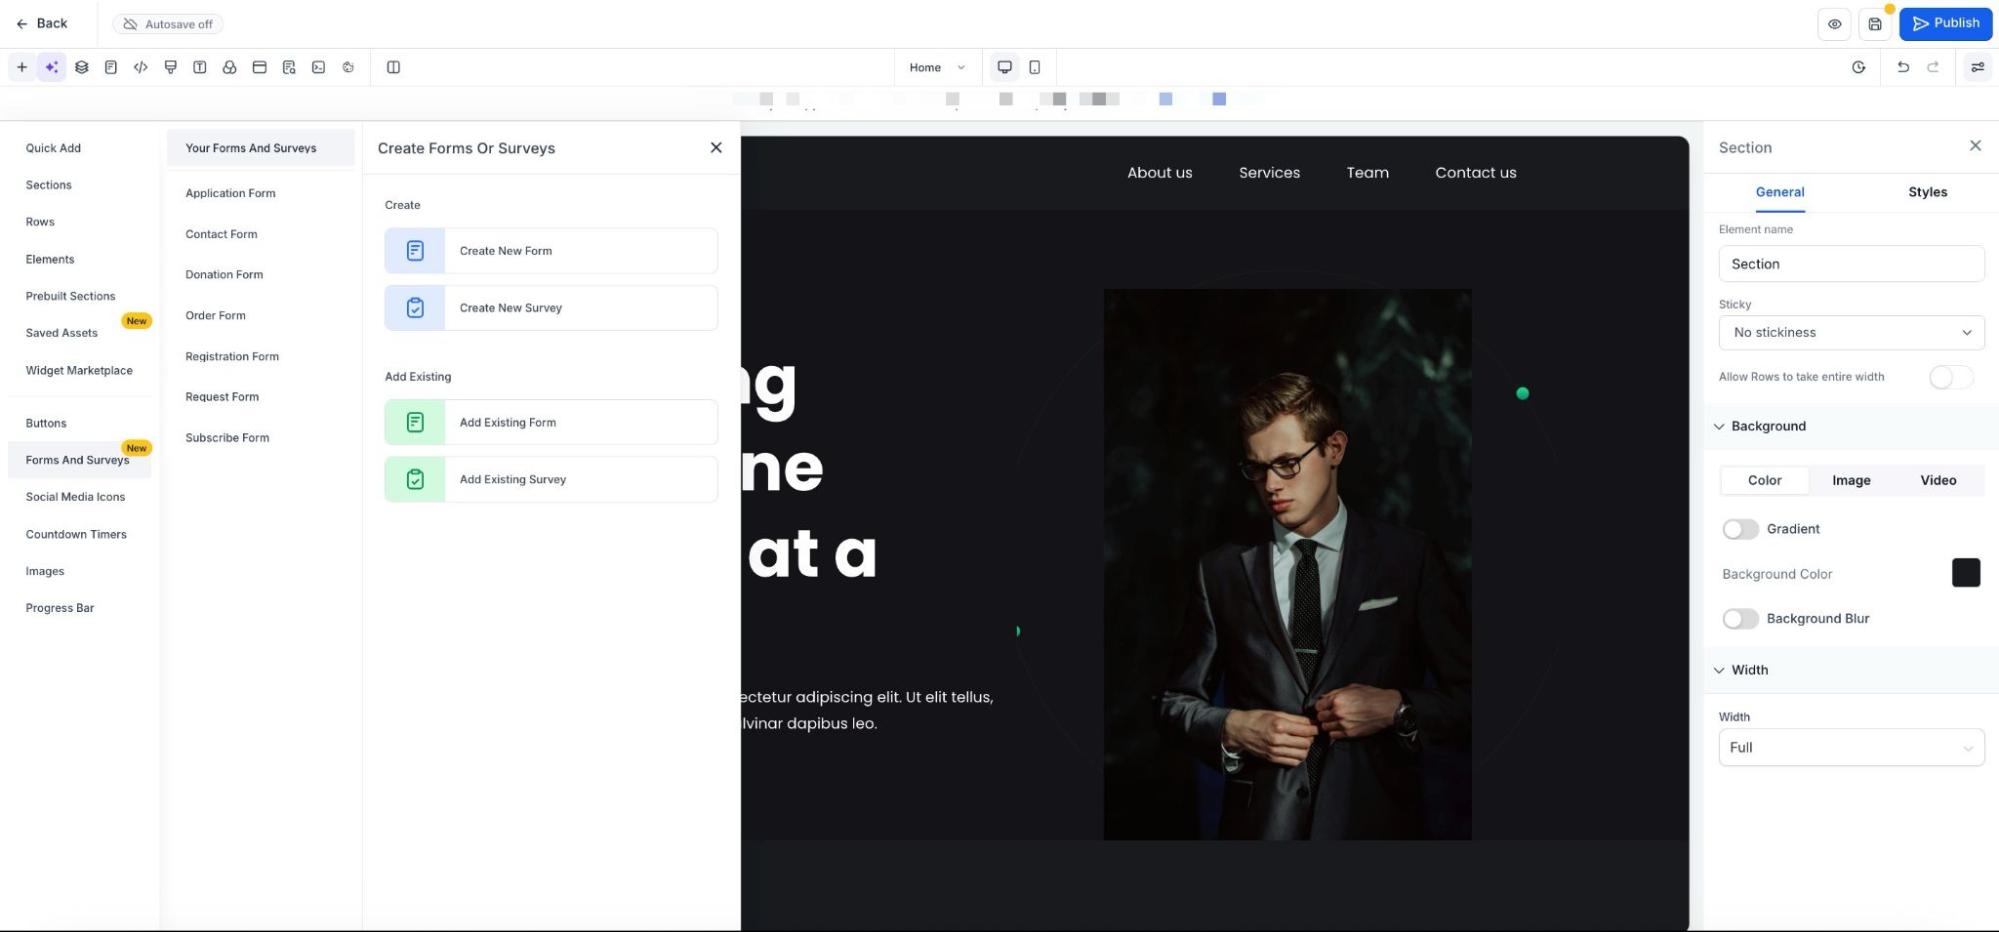
Task: Open the custom code icon in toolbar
Action: [x=141, y=67]
